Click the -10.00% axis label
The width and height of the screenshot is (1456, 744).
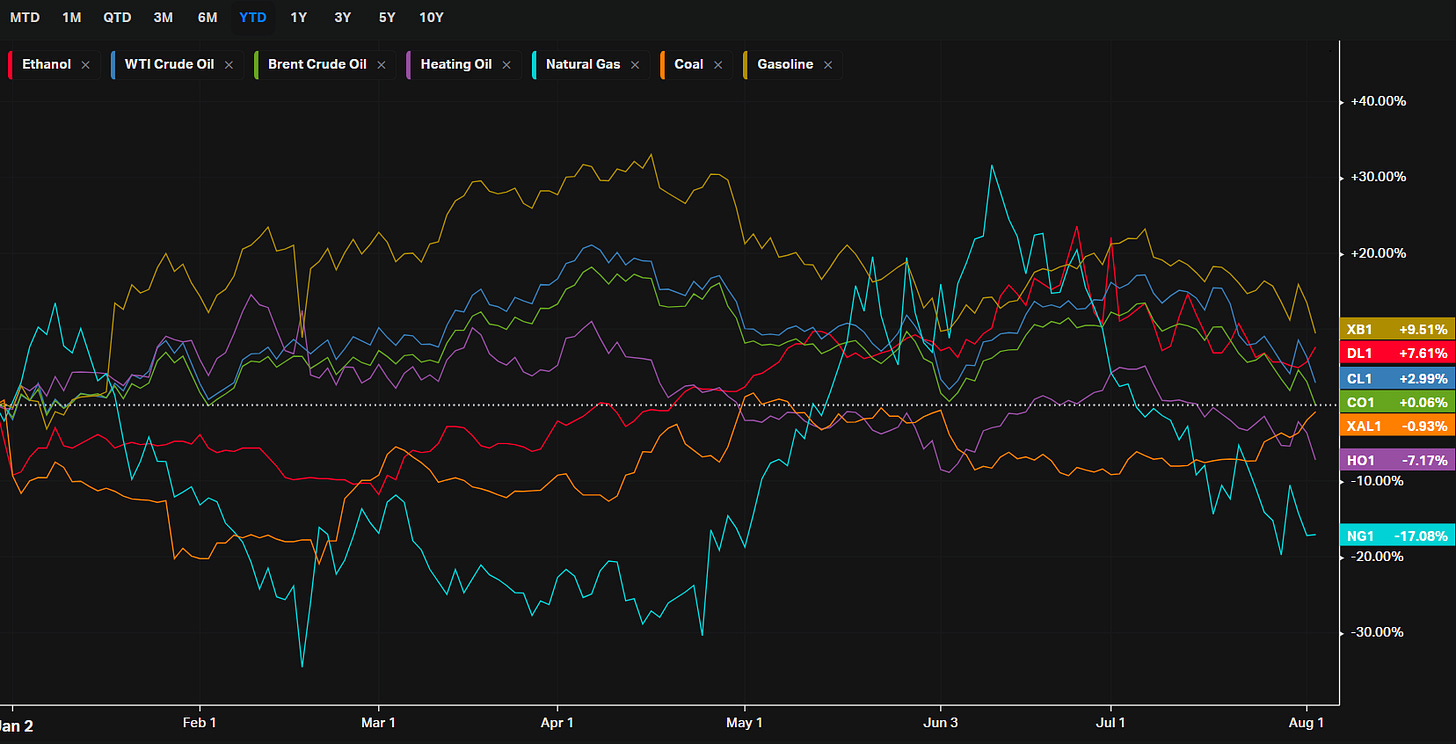point(1378,481)
